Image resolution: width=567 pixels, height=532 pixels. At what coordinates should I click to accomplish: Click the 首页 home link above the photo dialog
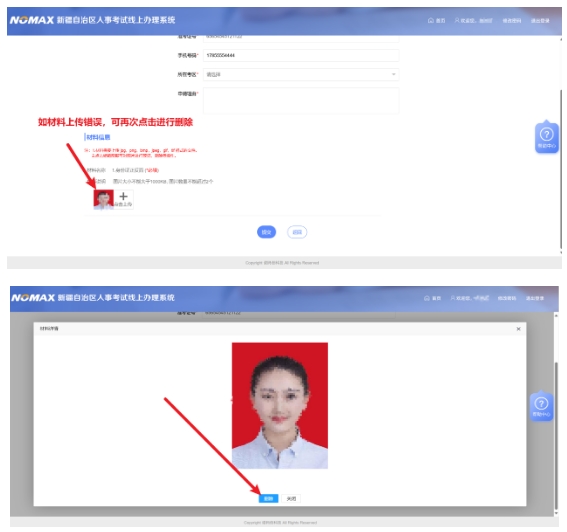[432, 298]
